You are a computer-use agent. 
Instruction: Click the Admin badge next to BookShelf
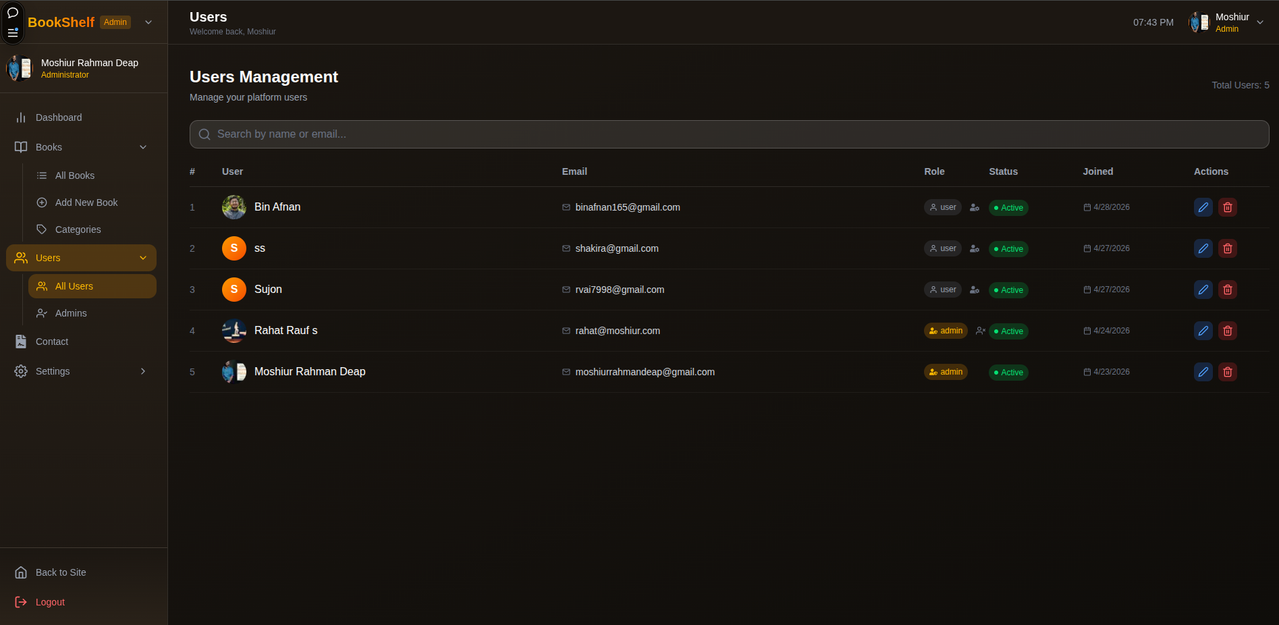tap(115, 22)
